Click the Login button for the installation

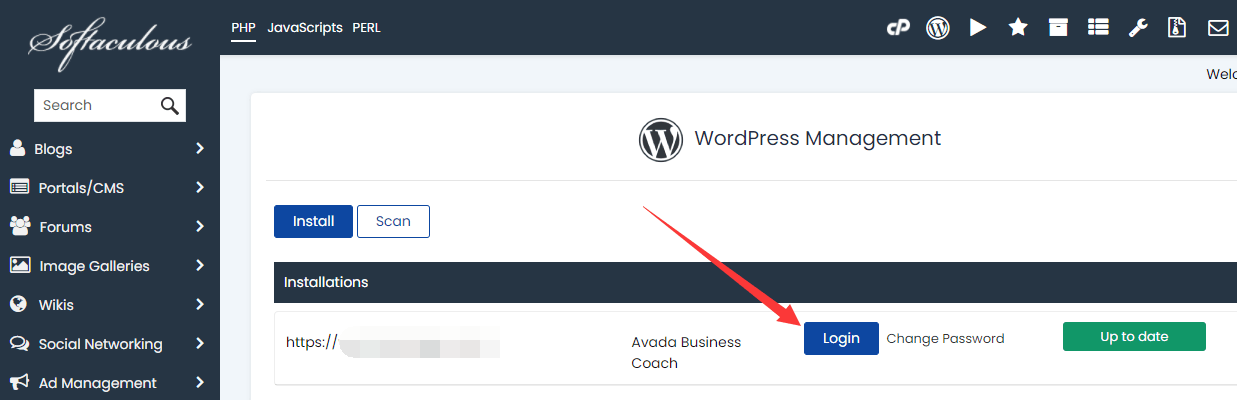click(x=841, y=338)
